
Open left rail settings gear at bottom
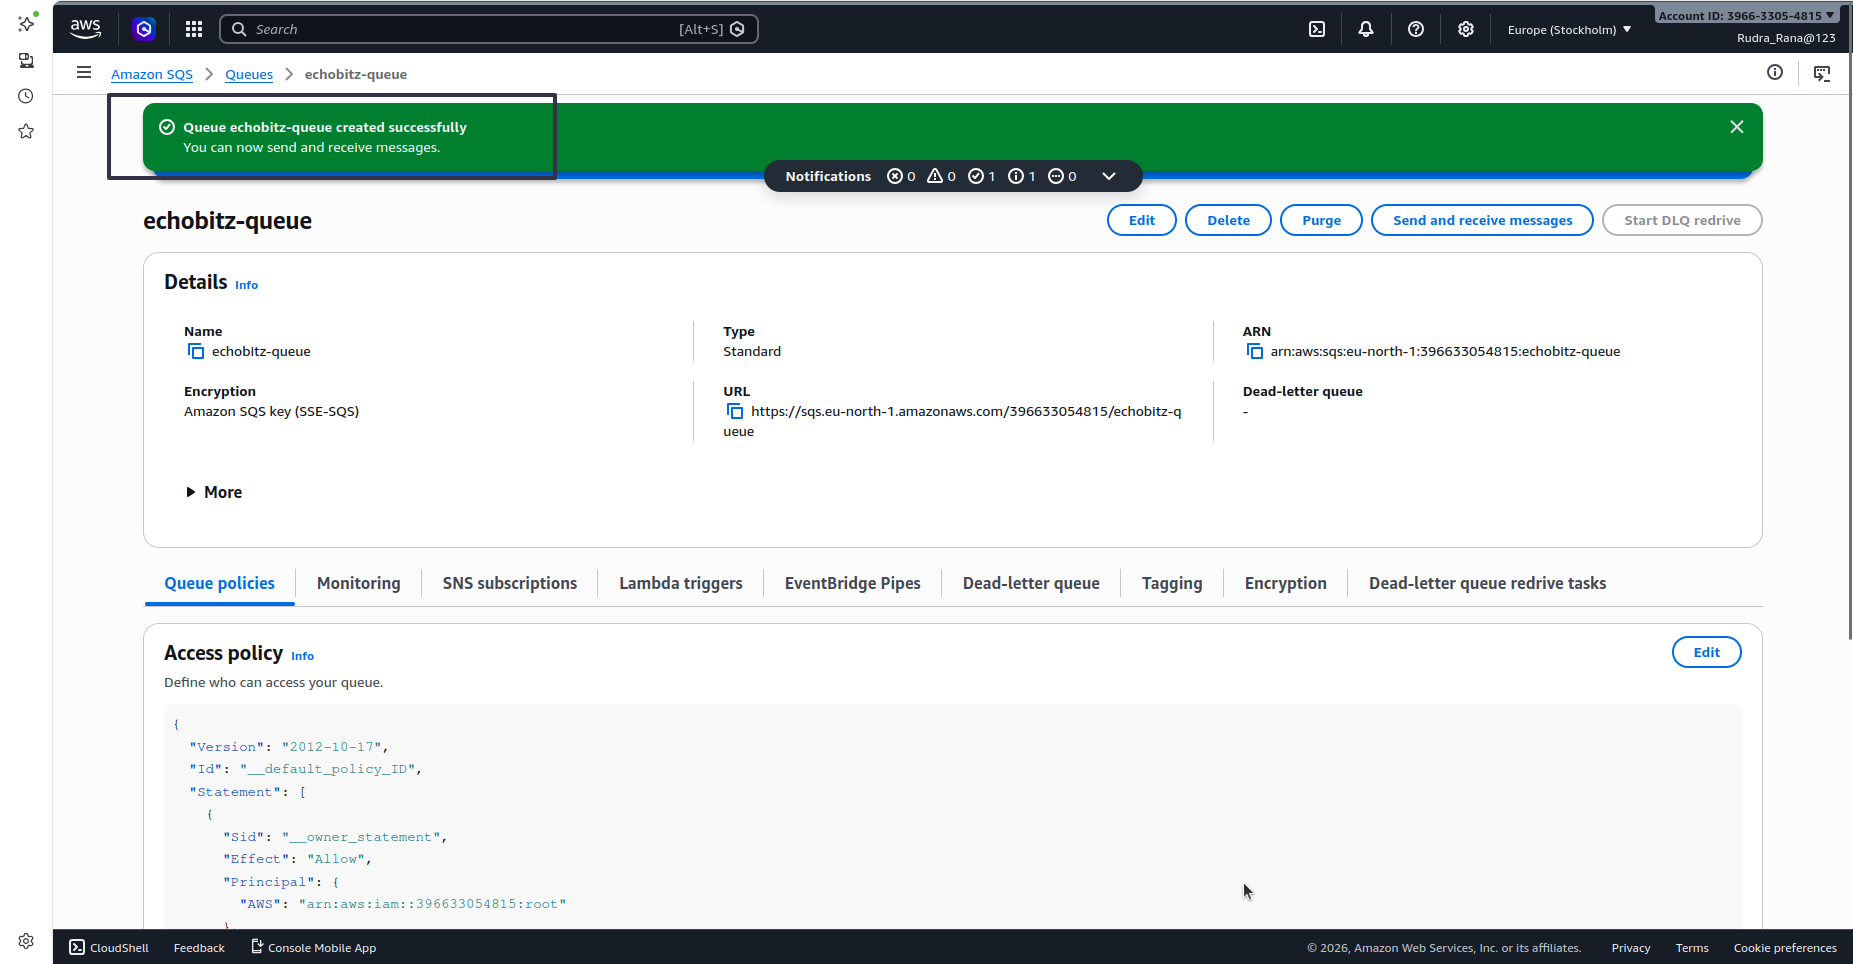(x=26, y=941)
